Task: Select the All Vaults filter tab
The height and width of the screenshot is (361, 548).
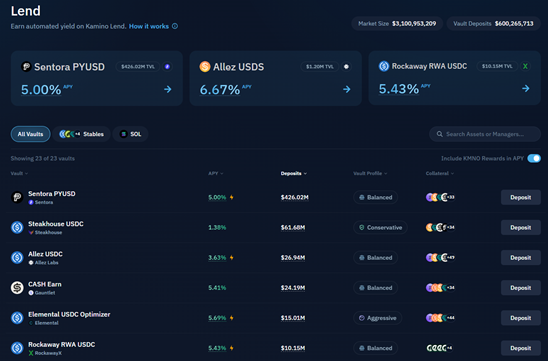Action: click(x=30, y=134)
